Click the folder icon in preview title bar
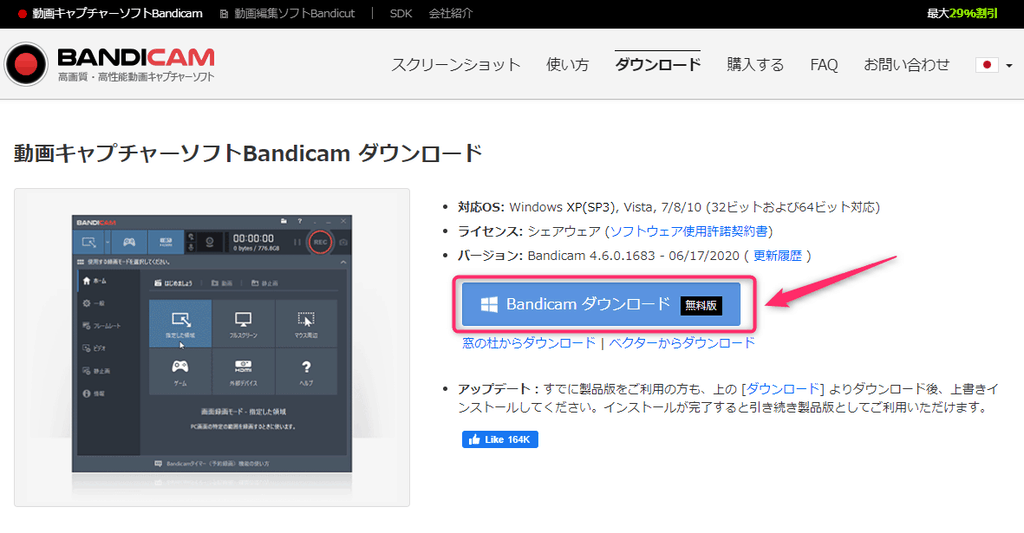1024x533 pixels. click(x=283, y=221)
